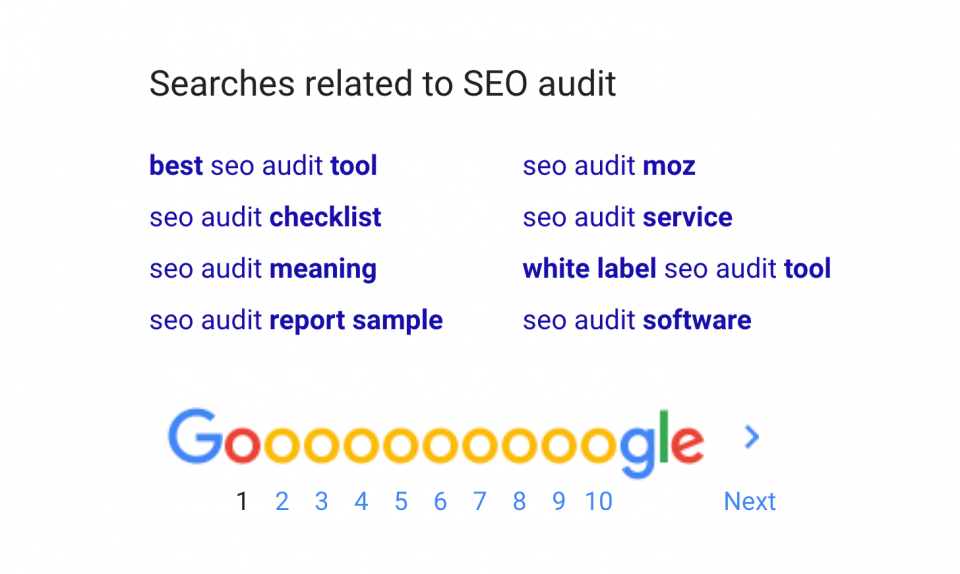Select 'seo audit meaning' suggestion

[263, 269]
